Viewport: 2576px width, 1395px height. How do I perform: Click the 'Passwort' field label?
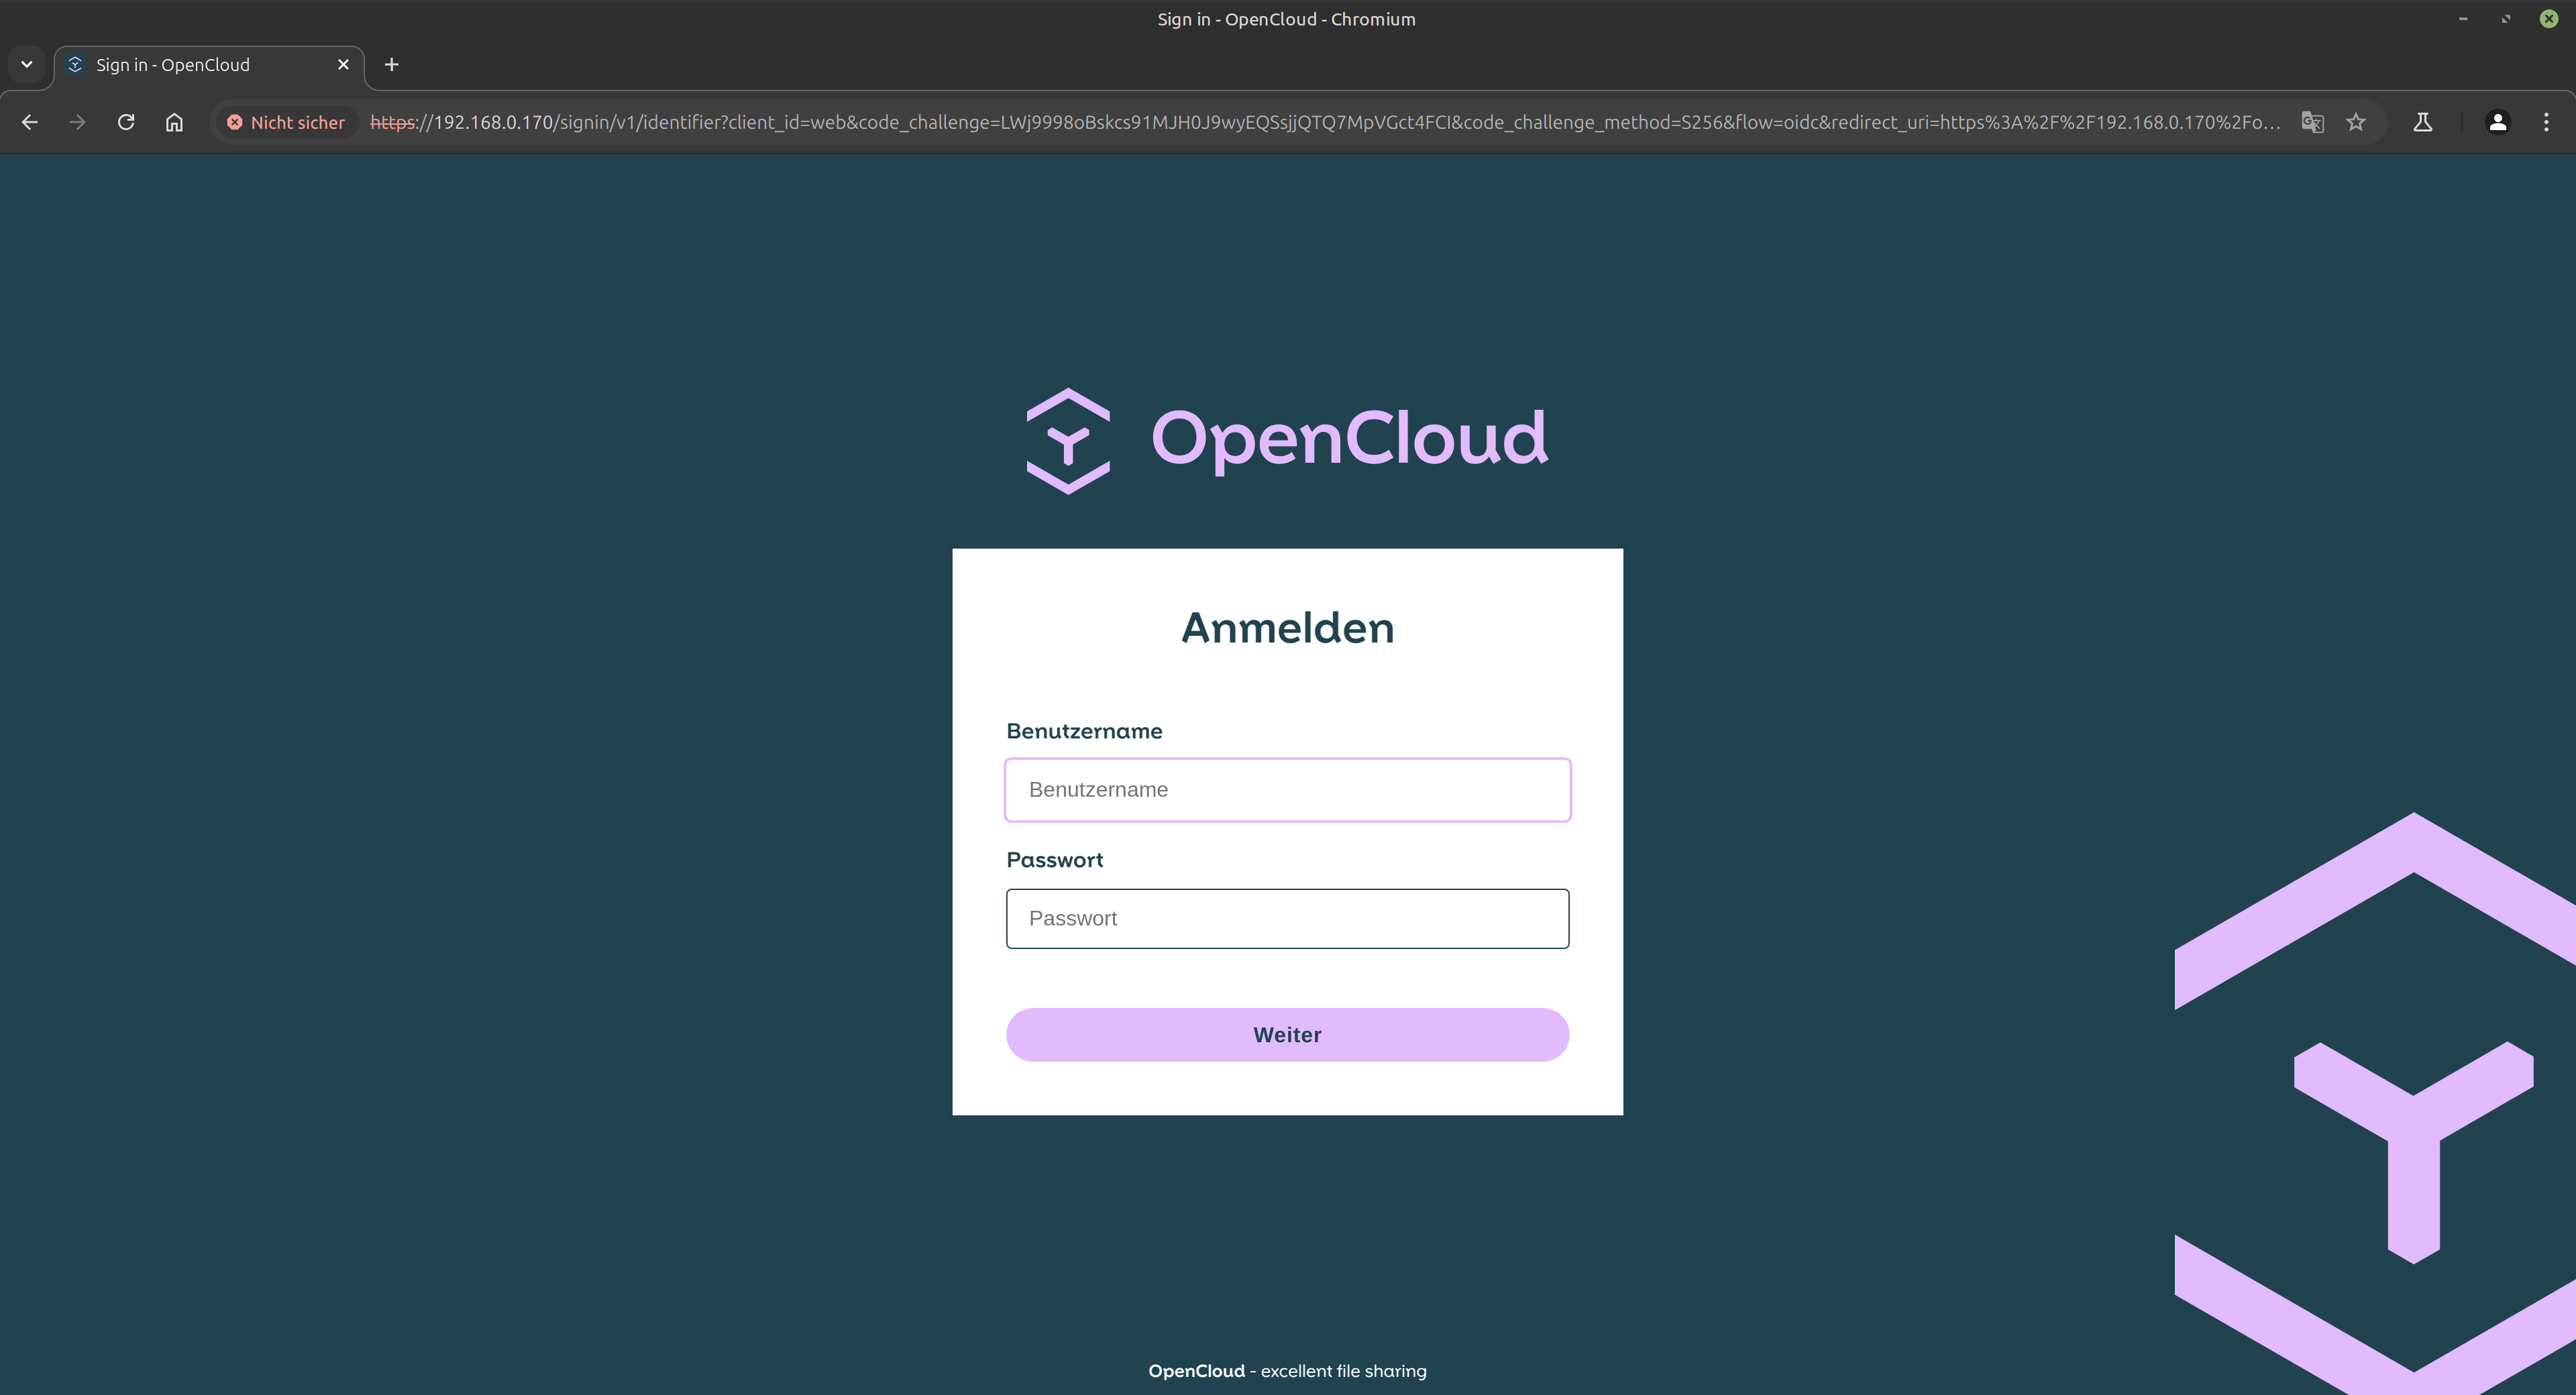pyautogui.click(x=1054, y=860)
